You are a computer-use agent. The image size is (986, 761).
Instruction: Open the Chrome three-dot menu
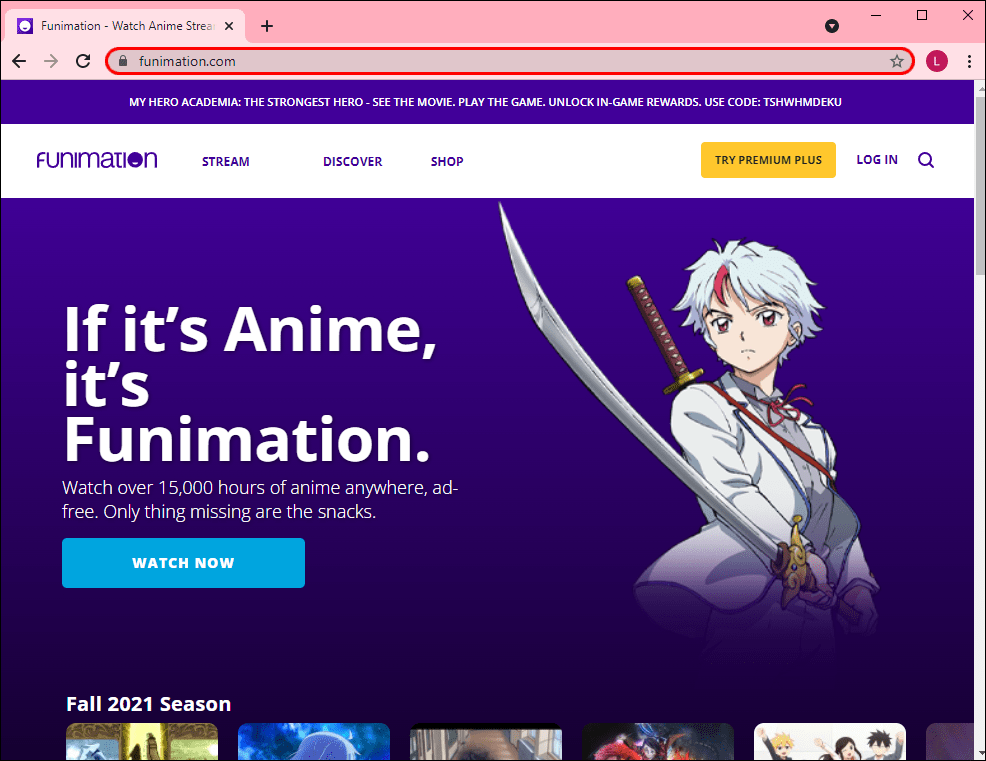click(x=969, y=61)
